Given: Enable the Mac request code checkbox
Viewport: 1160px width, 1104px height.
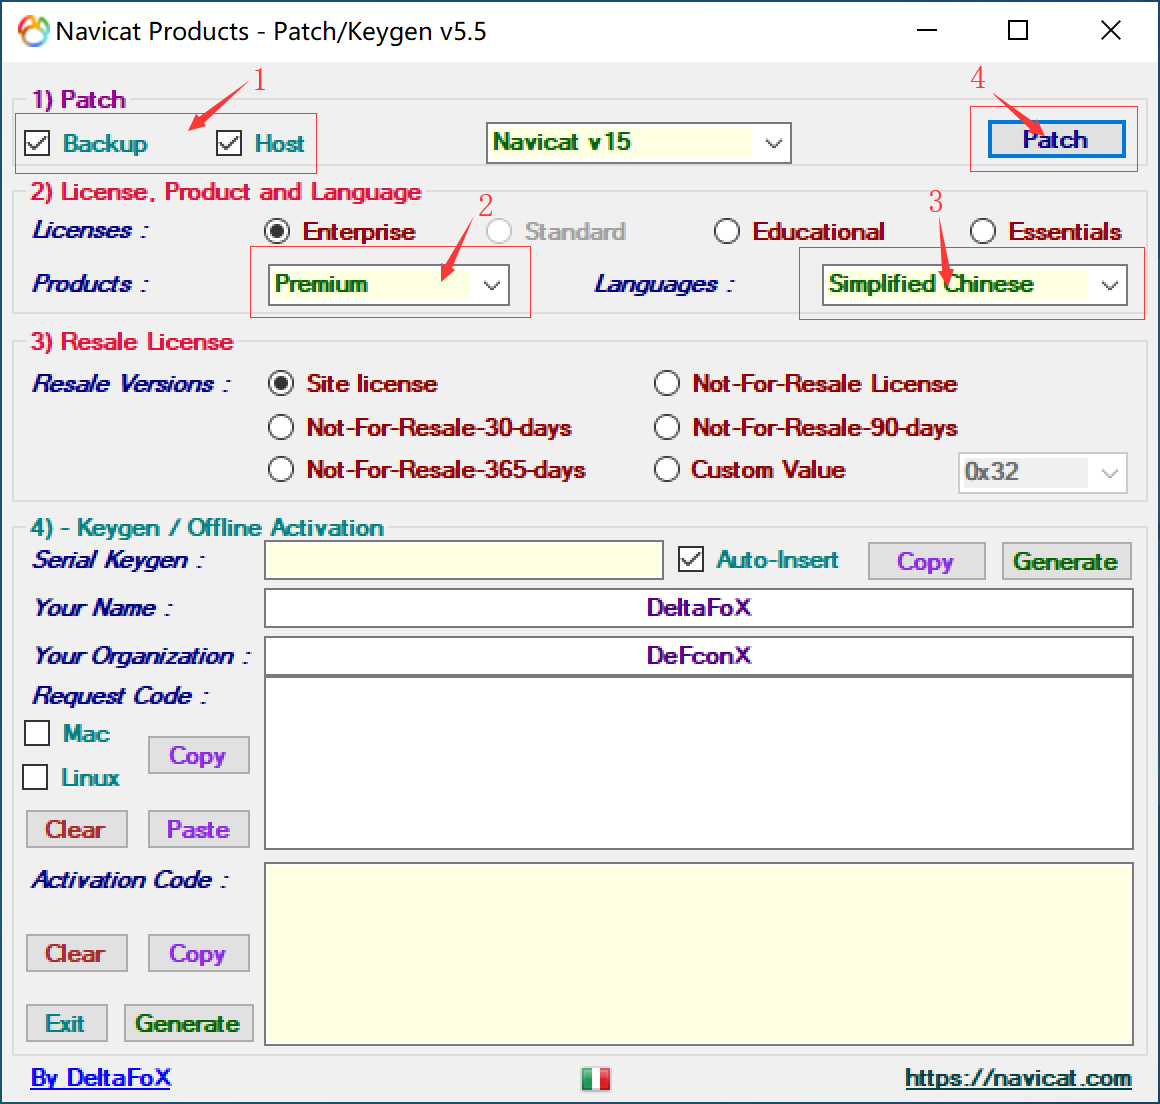Looking at the screenshot, I should (x=38, y=733).
